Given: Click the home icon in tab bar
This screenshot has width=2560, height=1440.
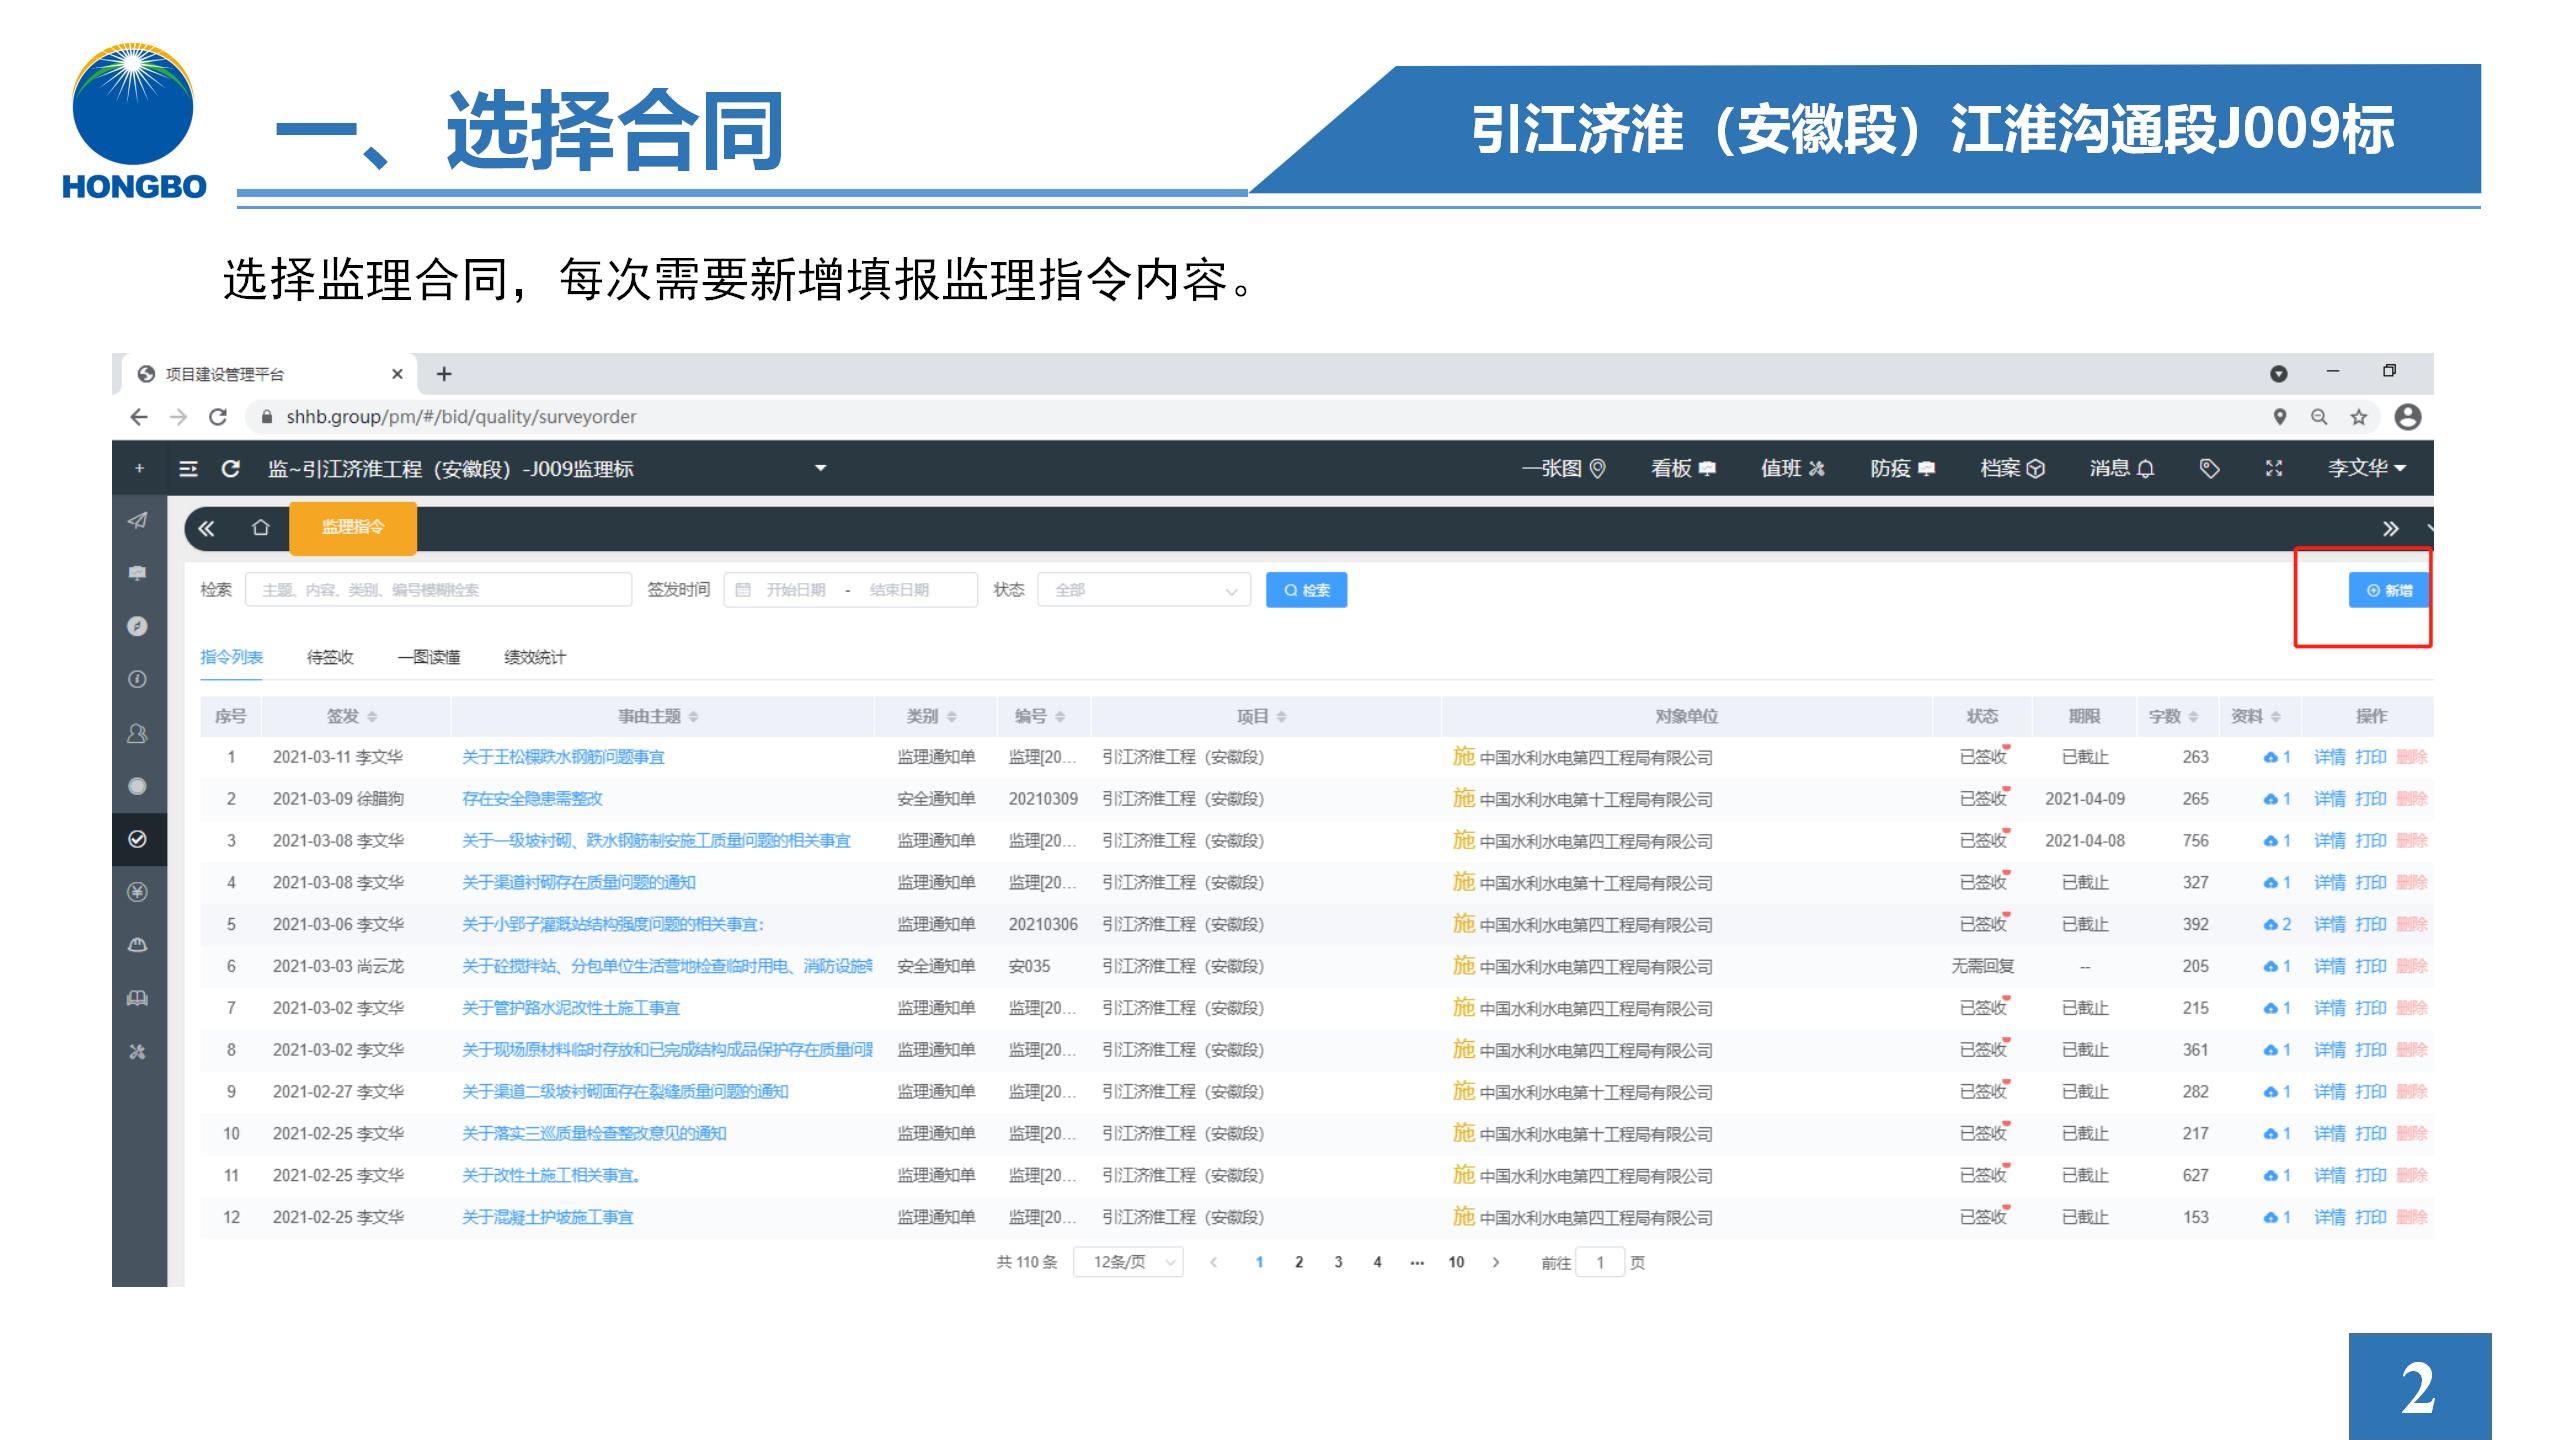Looking at the screenshot, I should coord(260,528).
